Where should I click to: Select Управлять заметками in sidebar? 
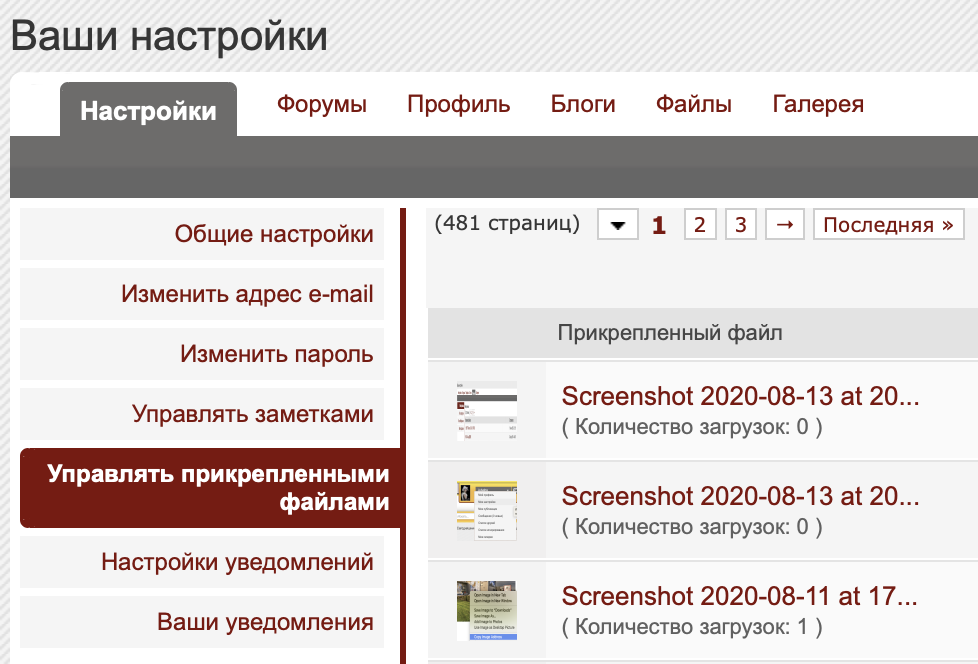(202, 413)
